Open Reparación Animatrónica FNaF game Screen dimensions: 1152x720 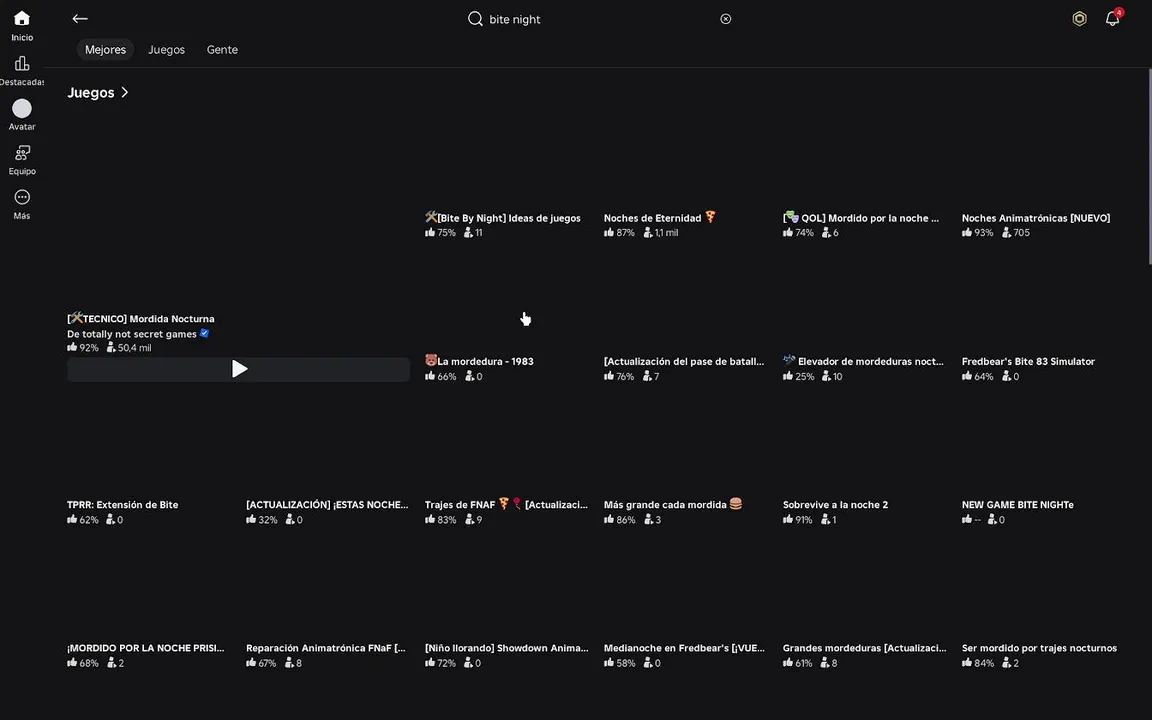[x=325, y=647]
